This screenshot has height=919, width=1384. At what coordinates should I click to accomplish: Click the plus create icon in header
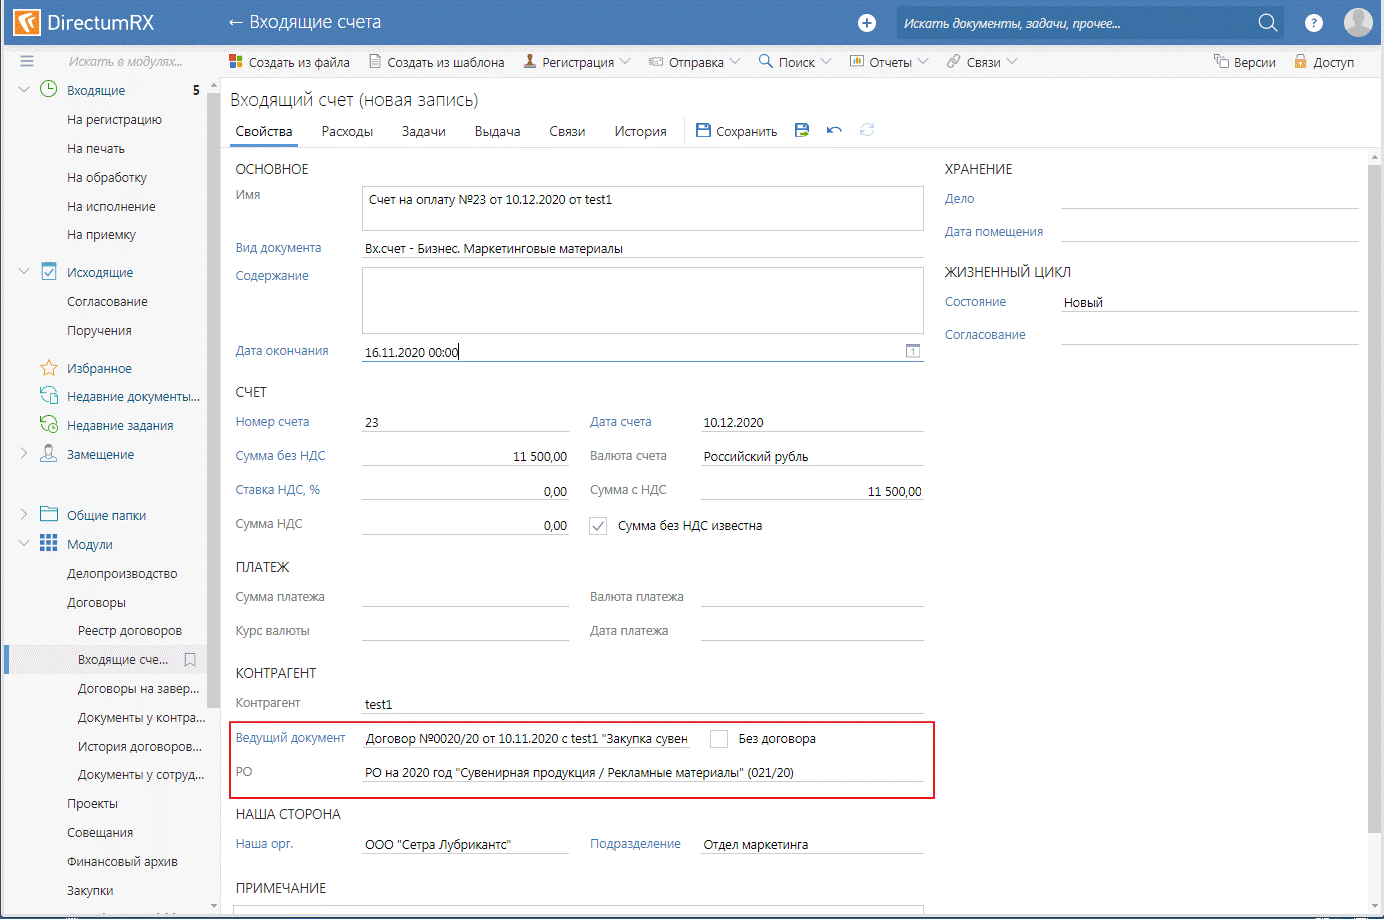coord(867,22)
